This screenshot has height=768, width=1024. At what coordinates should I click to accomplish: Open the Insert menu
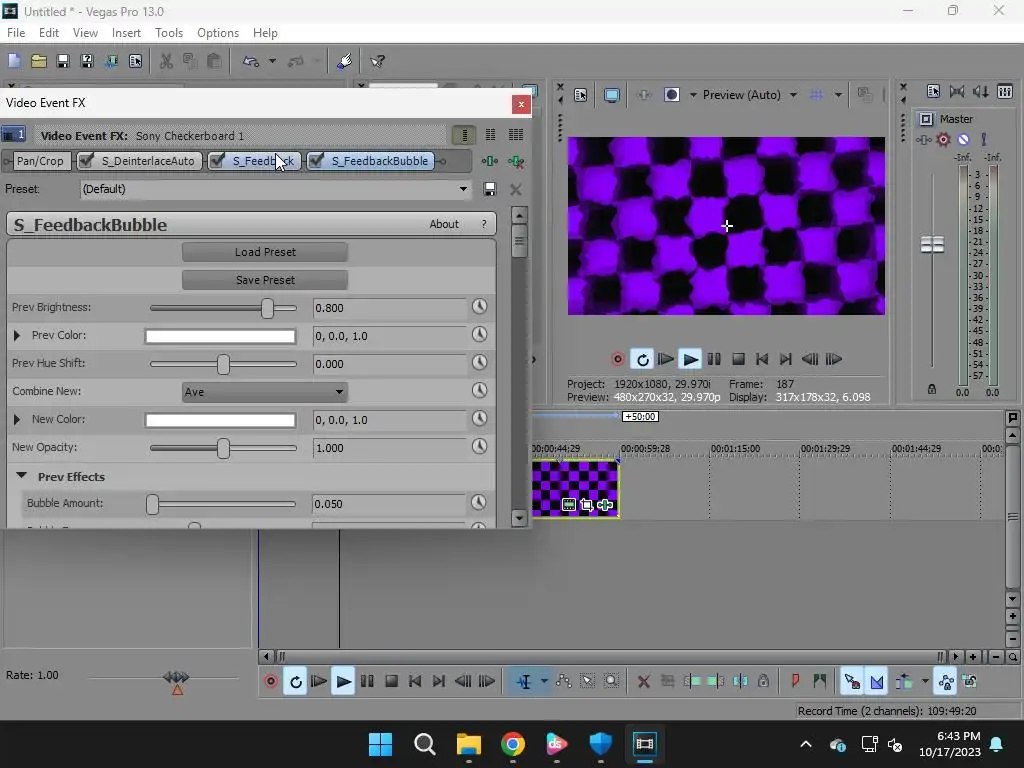pyautogui.click(x=126, y=33)
